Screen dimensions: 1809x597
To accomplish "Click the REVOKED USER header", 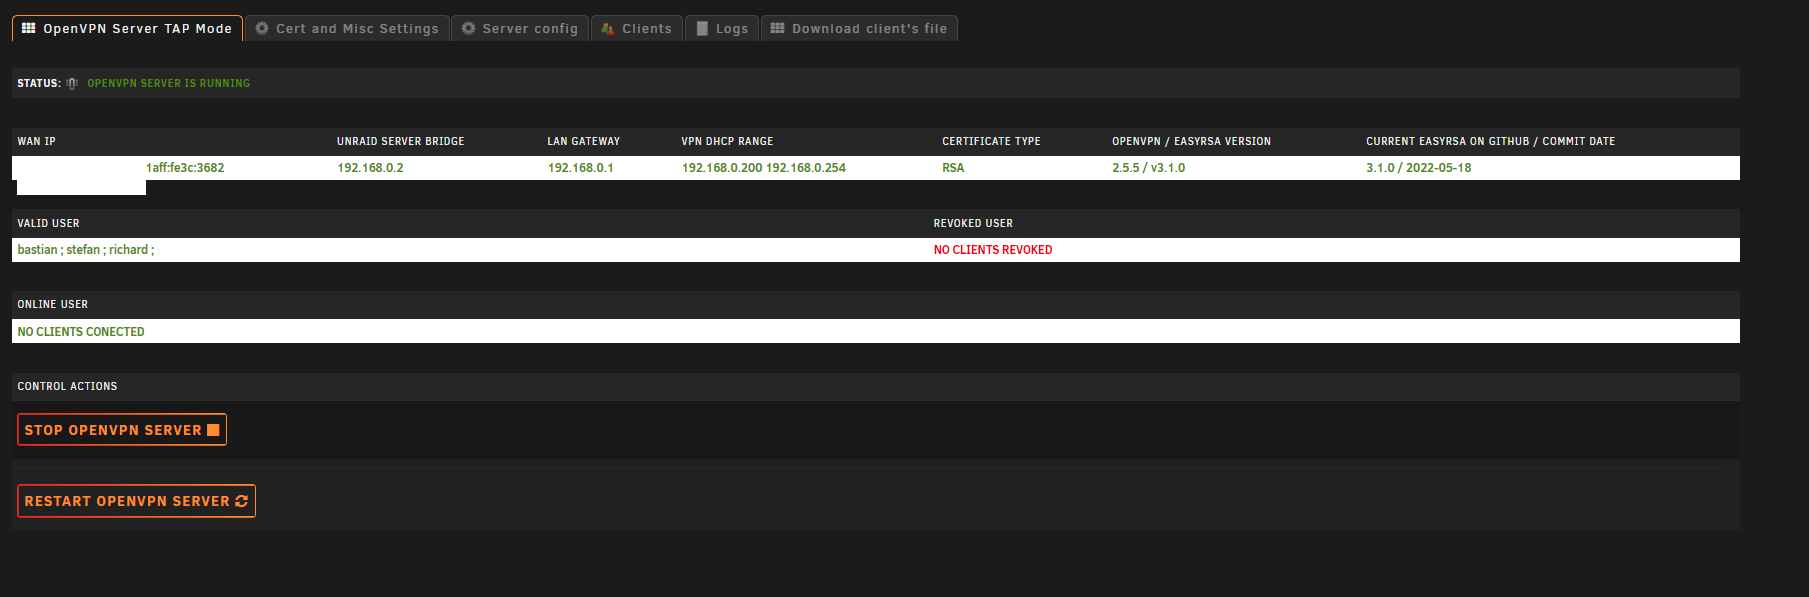I will point(973,223).
